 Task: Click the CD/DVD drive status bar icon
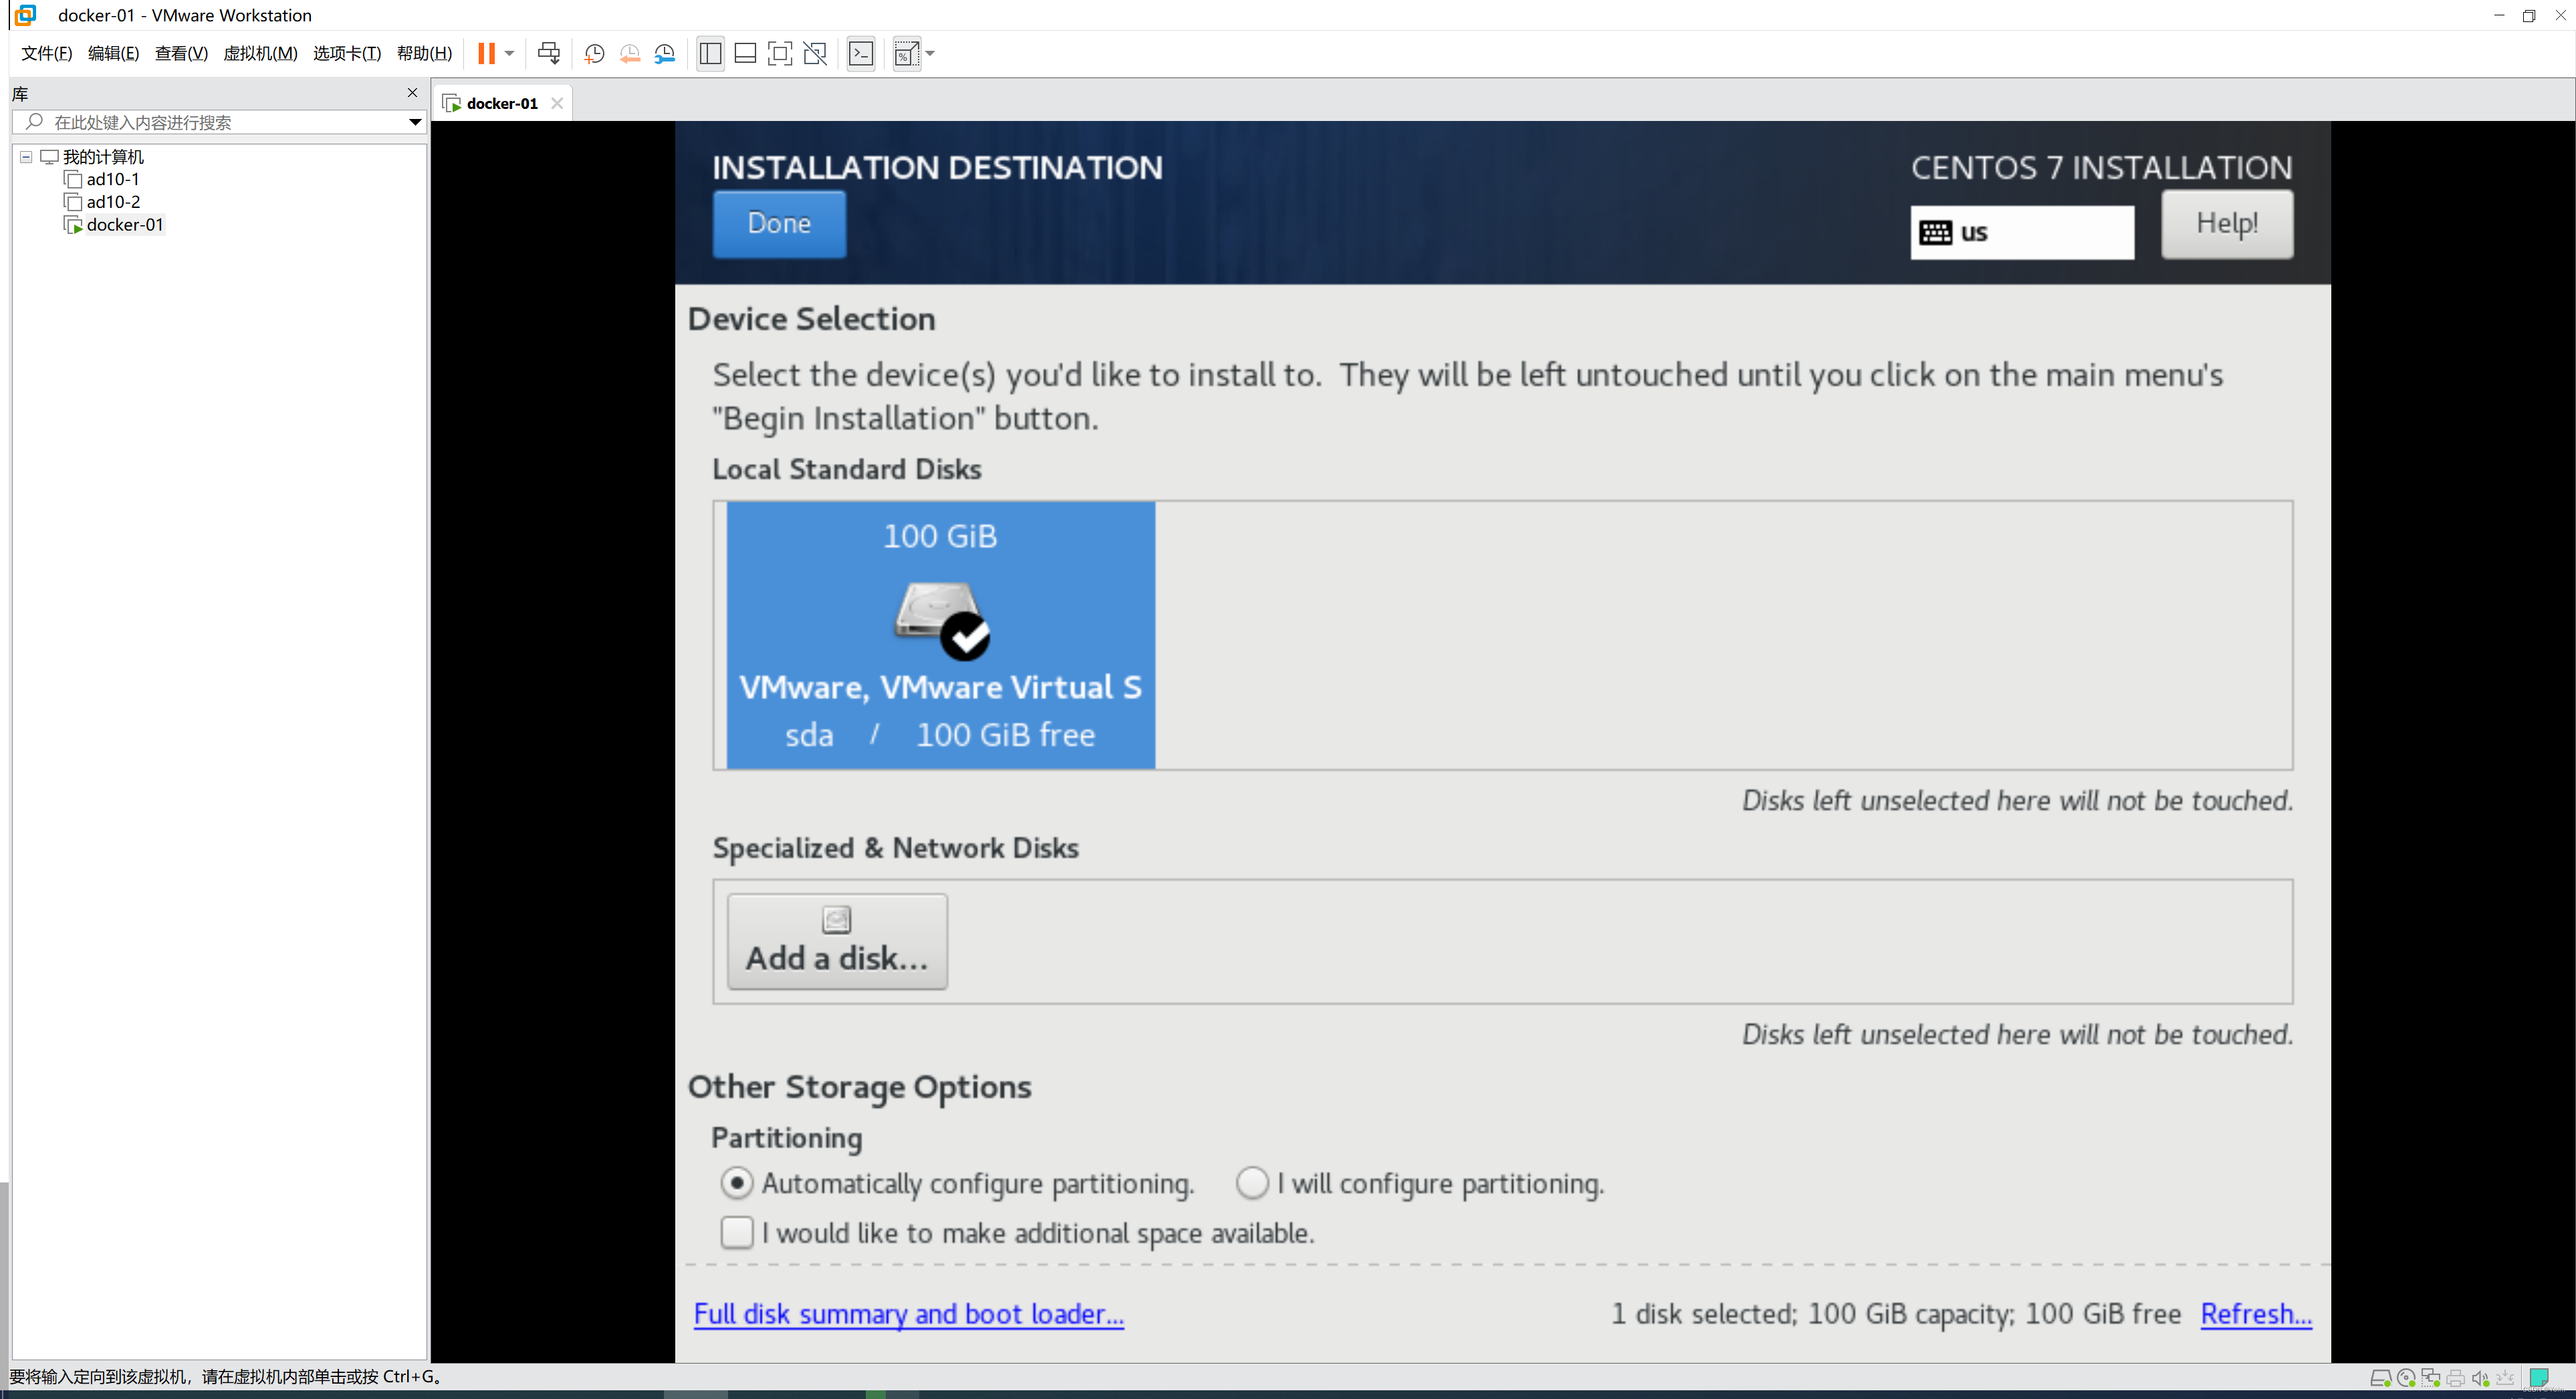2406,1378
